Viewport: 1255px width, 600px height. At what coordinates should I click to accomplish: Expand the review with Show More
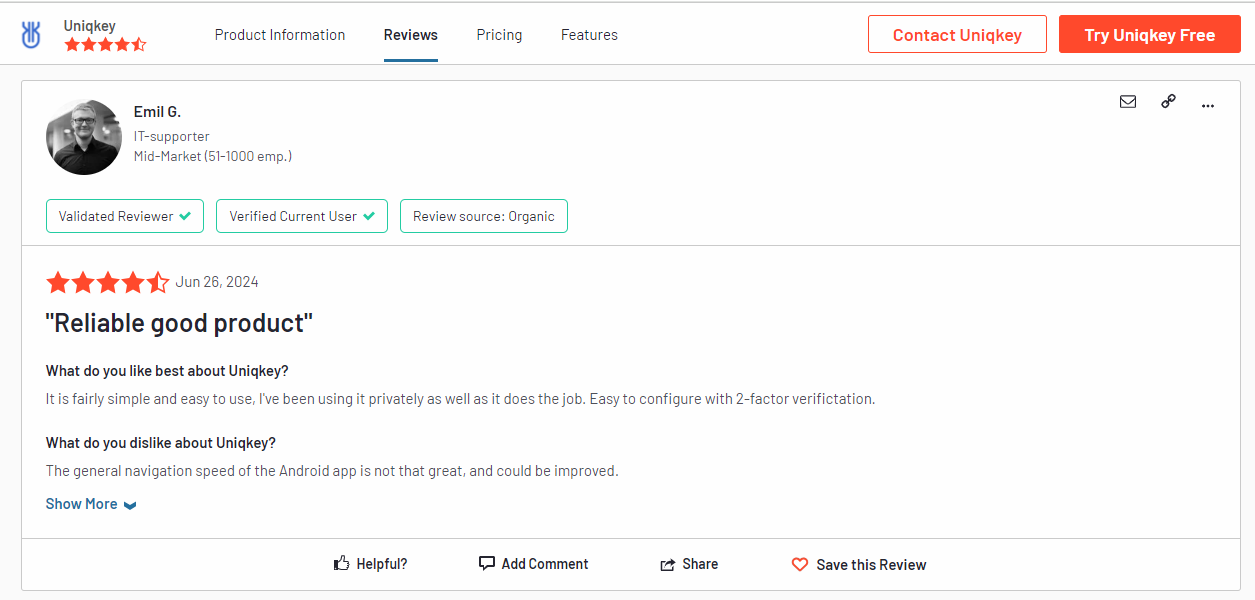coord(81,503)
